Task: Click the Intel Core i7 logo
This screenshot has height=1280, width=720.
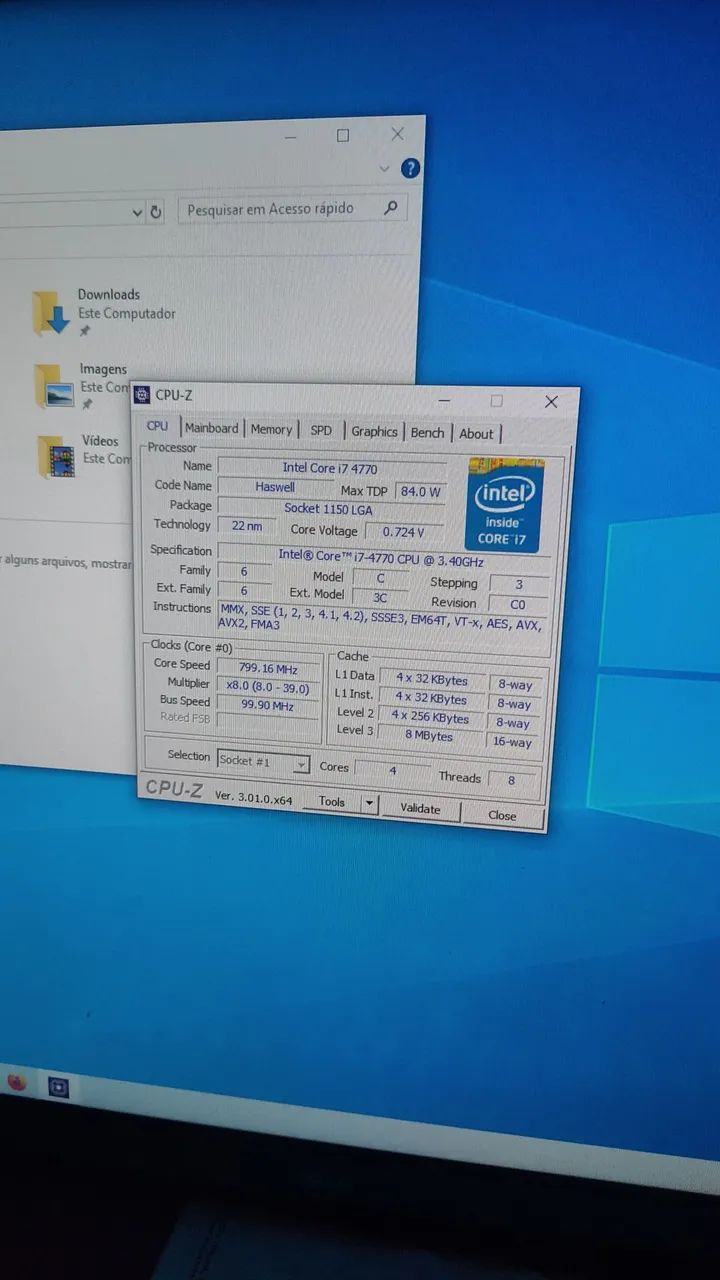Action: (505, 505)
